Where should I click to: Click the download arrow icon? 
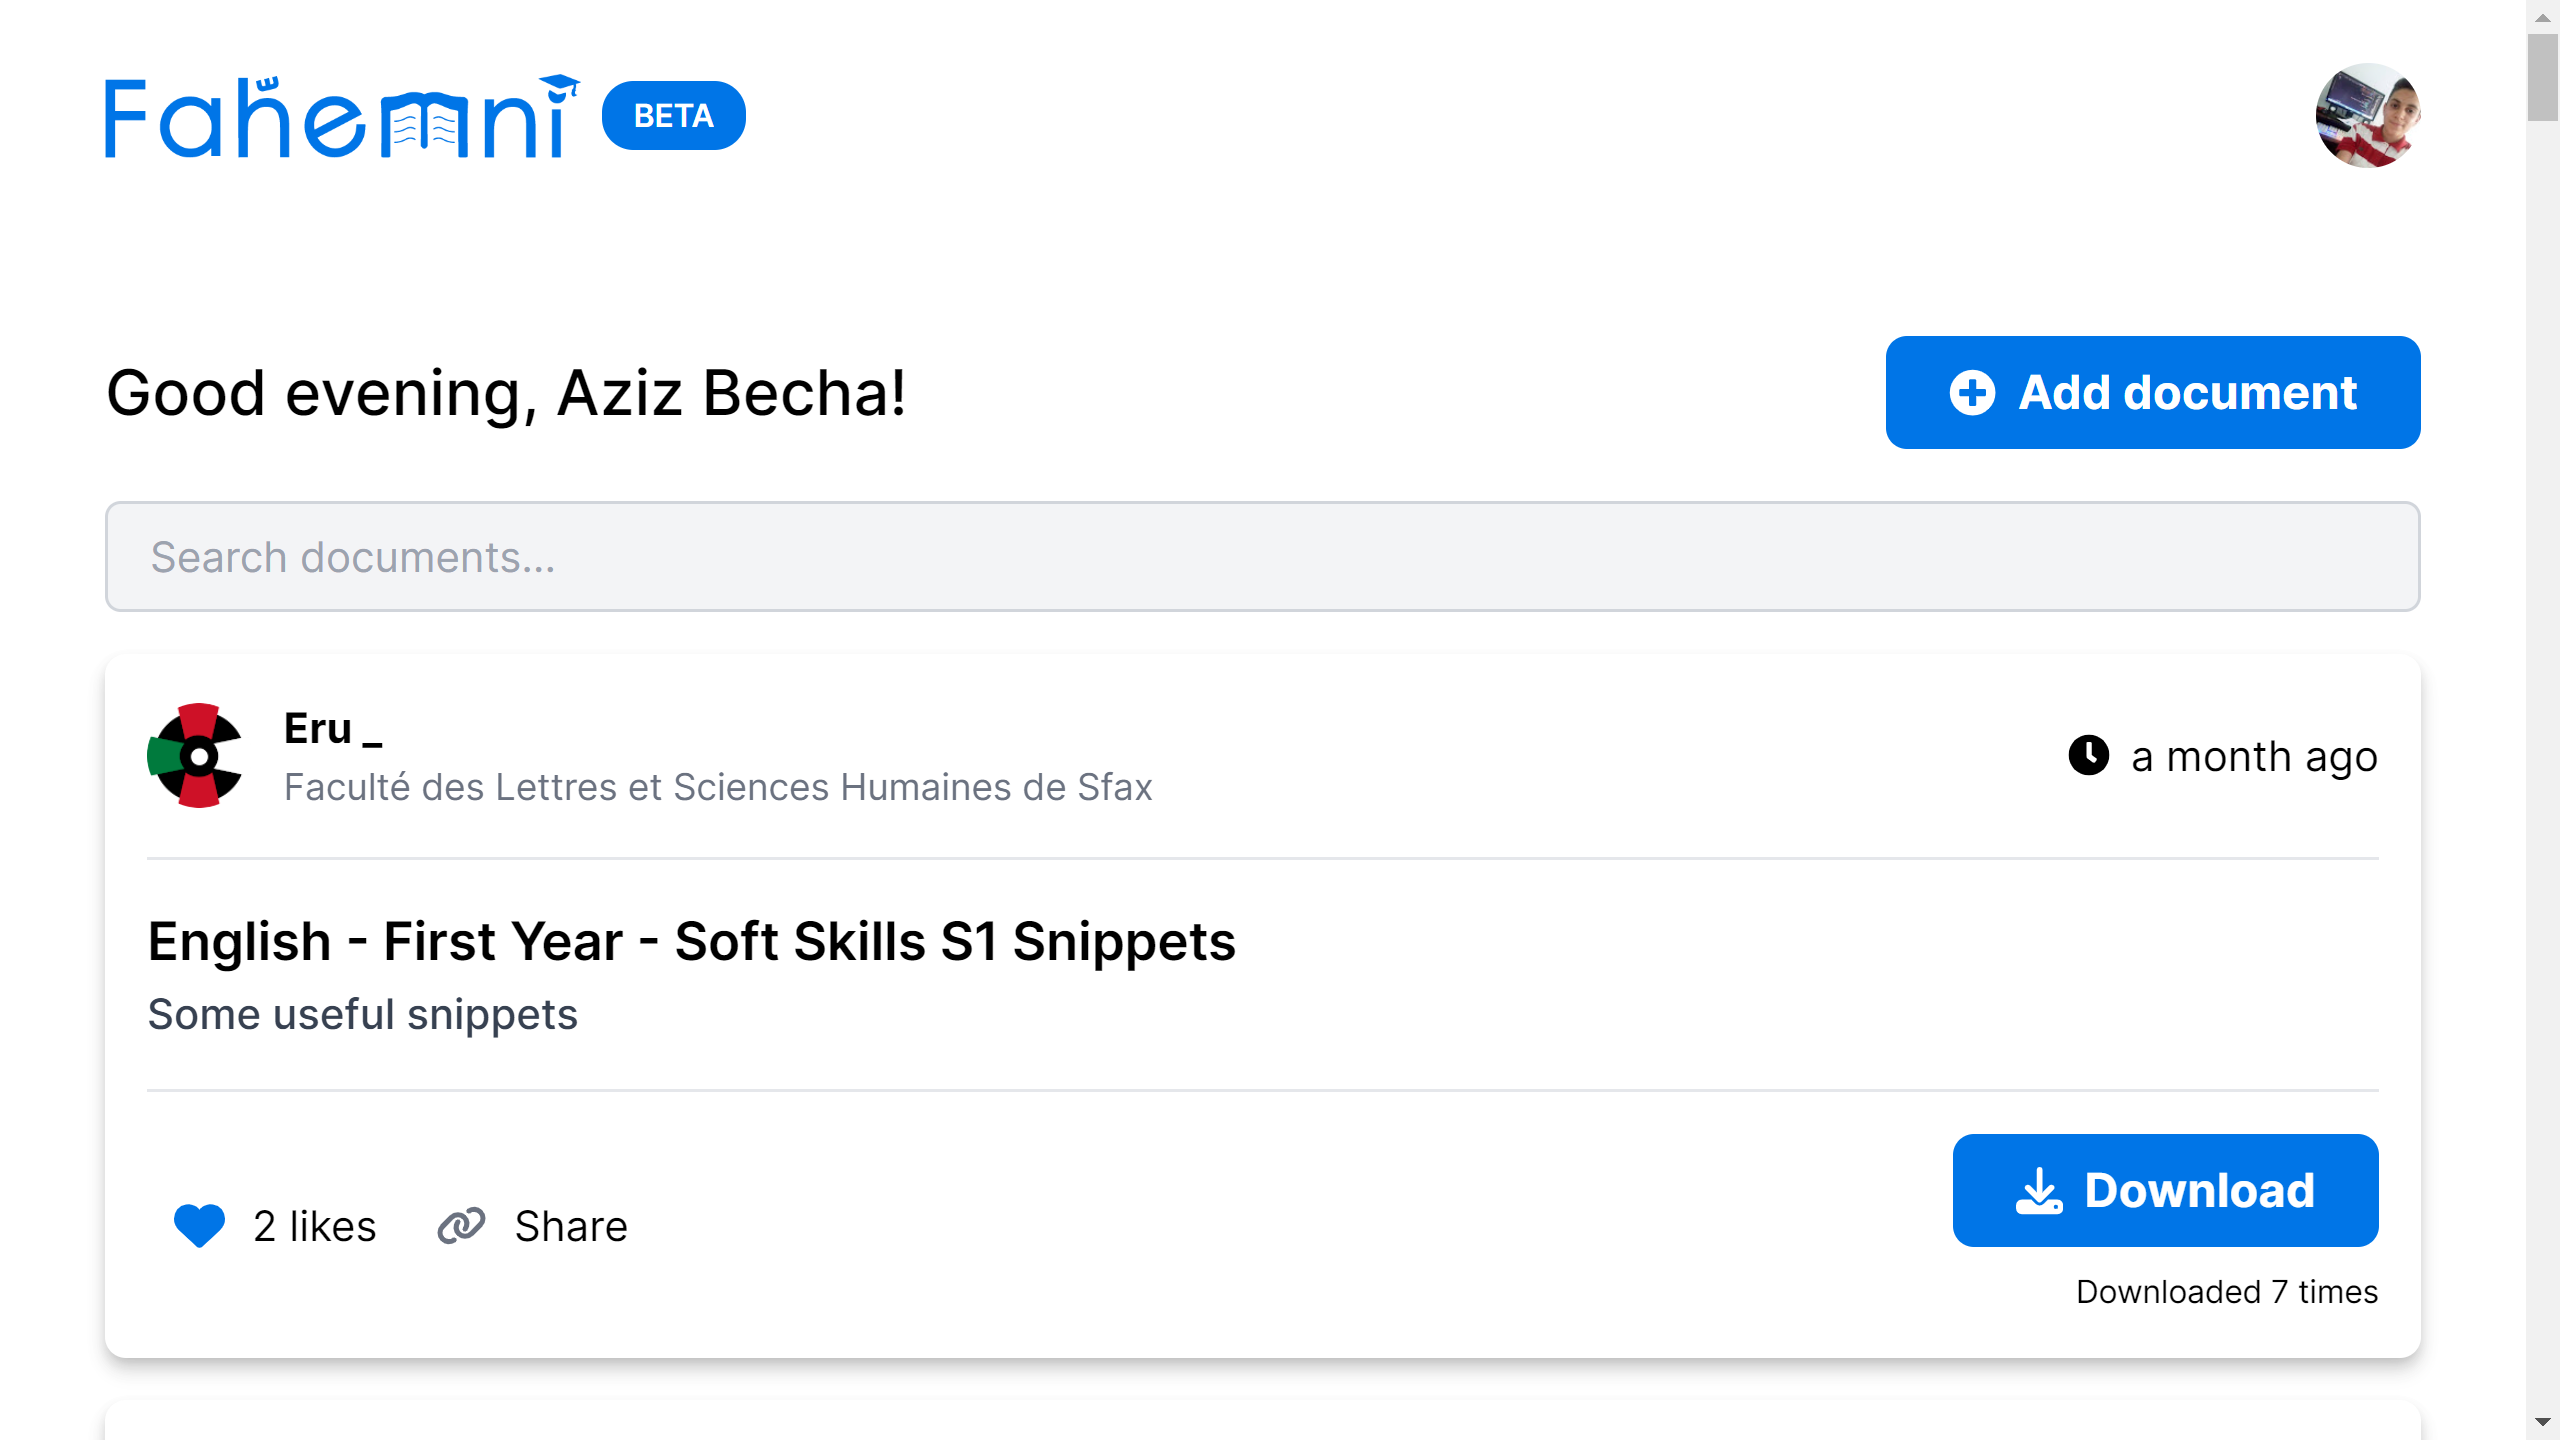click(2039, 1191)
